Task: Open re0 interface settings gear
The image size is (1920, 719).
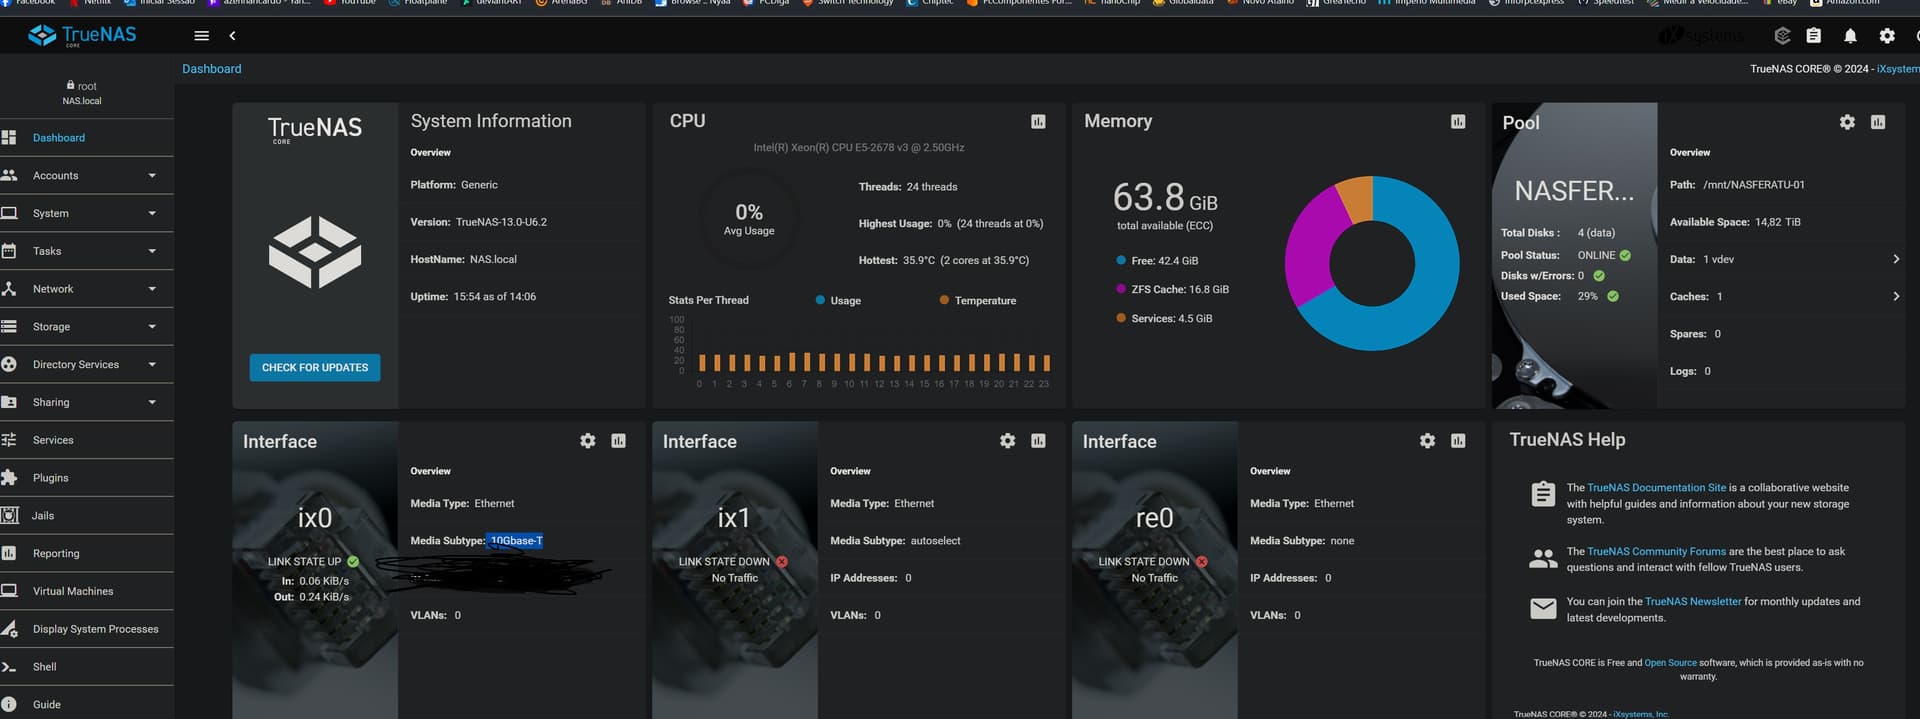Action: click(x=1428, y=440)
